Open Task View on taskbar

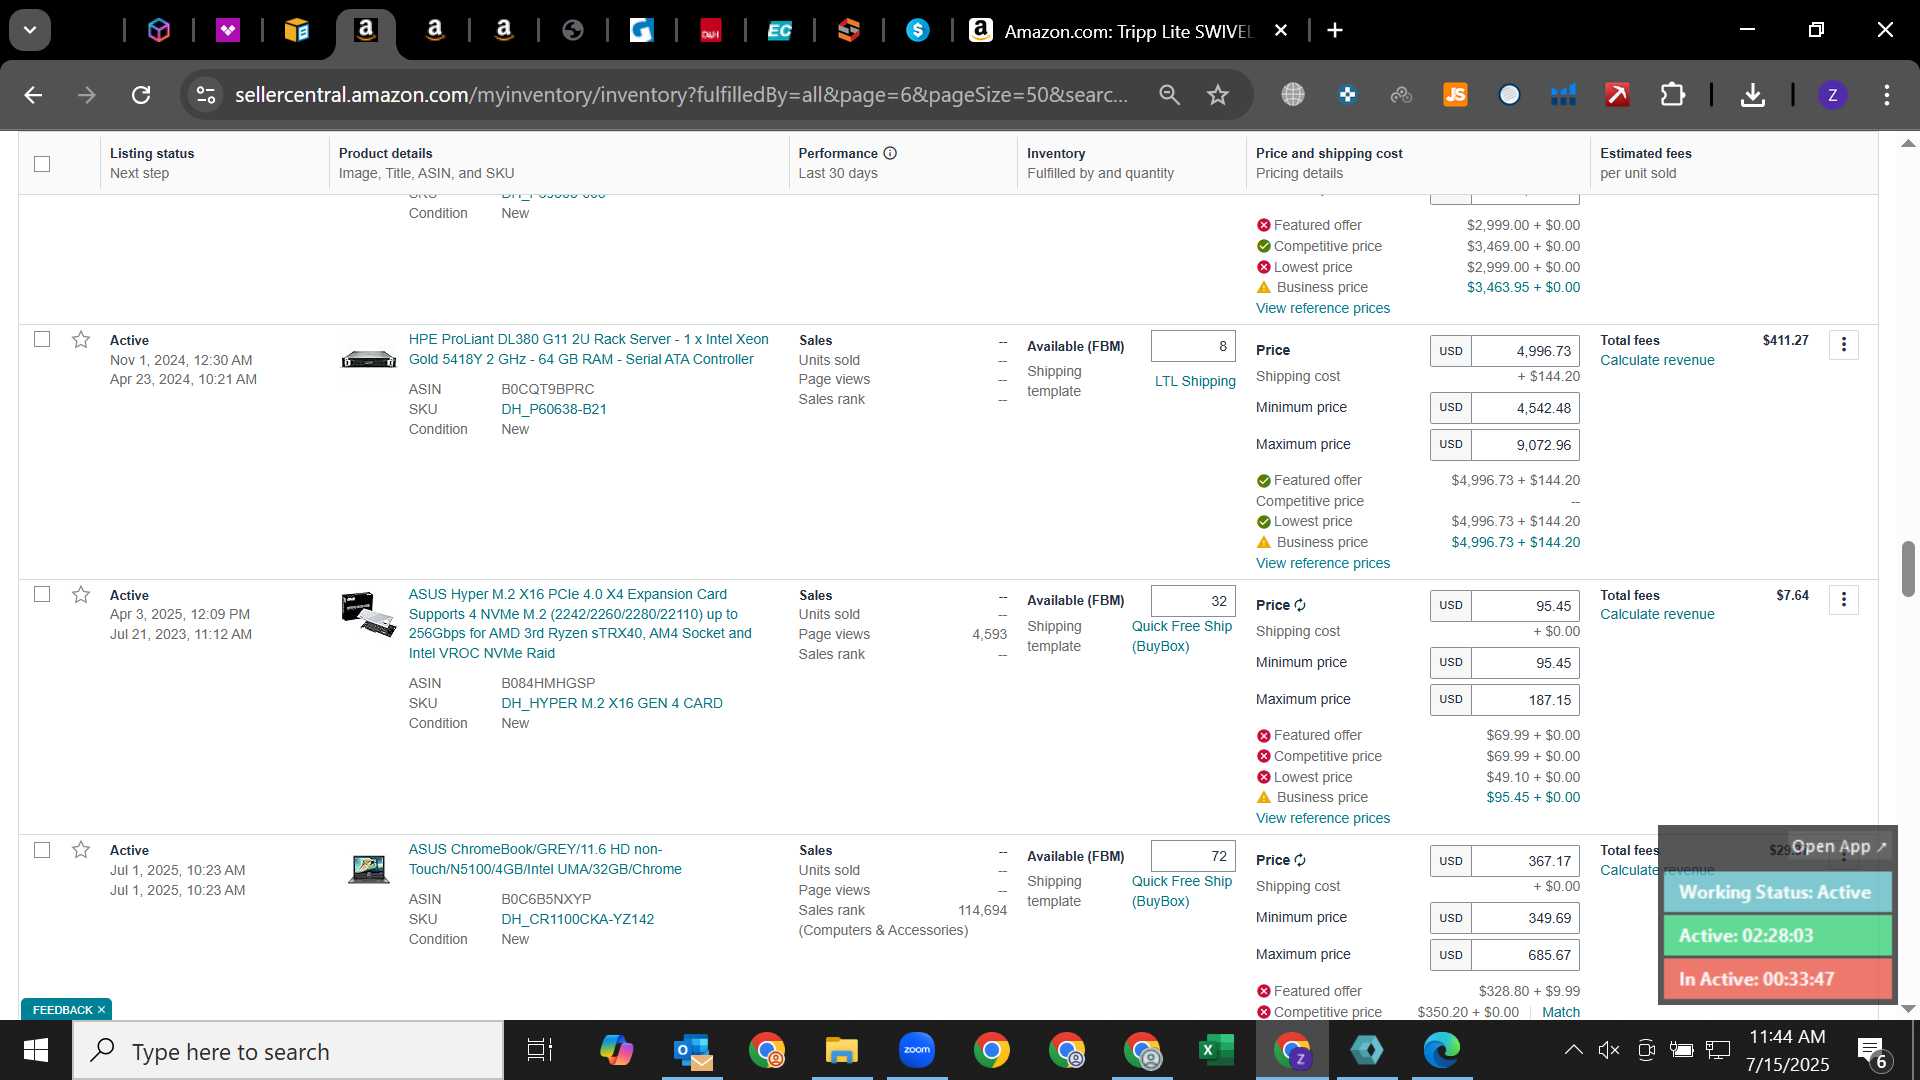pyautogui.click(x=540, y=1051)
